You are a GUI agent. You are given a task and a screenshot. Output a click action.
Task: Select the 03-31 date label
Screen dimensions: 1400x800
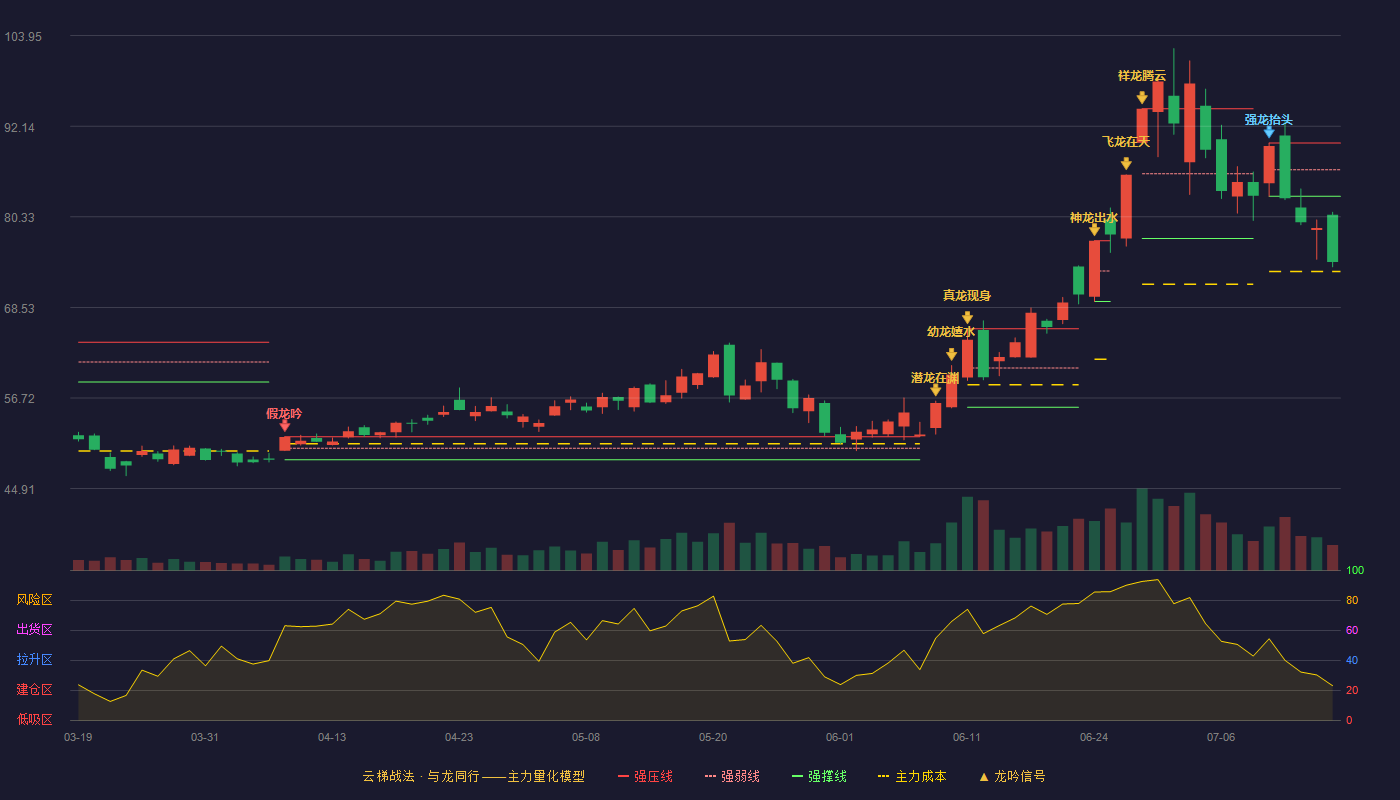coord(205,737)
